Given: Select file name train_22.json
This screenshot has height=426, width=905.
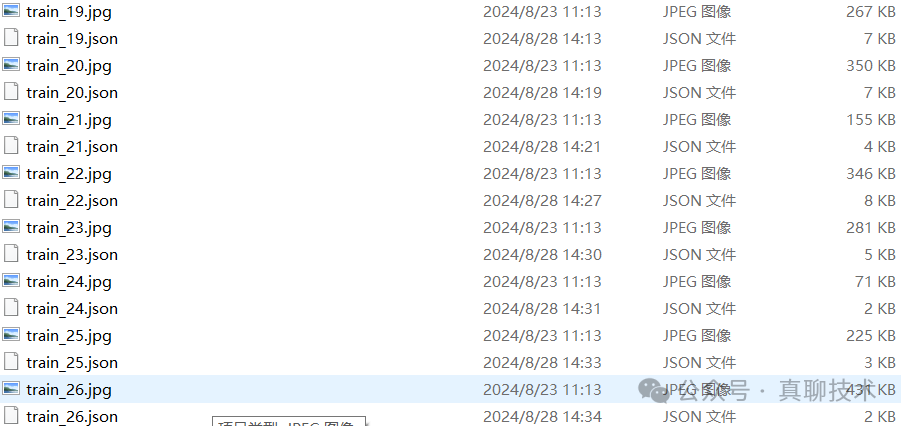Looking at the screenshot, I should tap(72, 201).
